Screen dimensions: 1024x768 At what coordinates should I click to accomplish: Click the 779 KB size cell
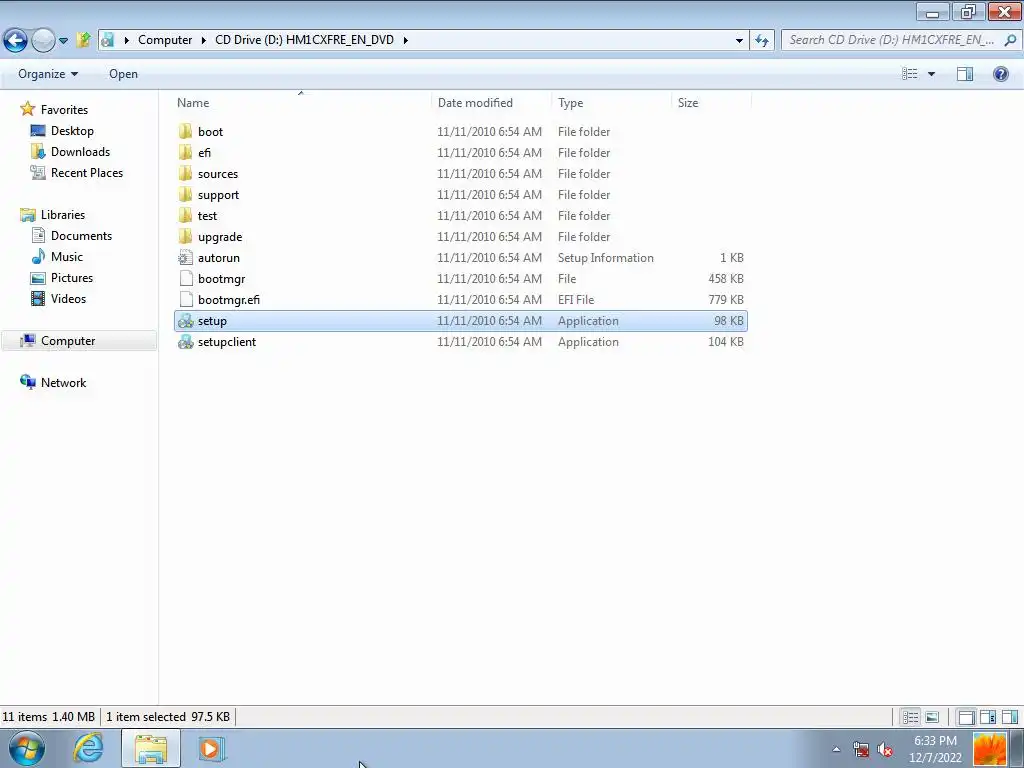(x=726, y=299)
